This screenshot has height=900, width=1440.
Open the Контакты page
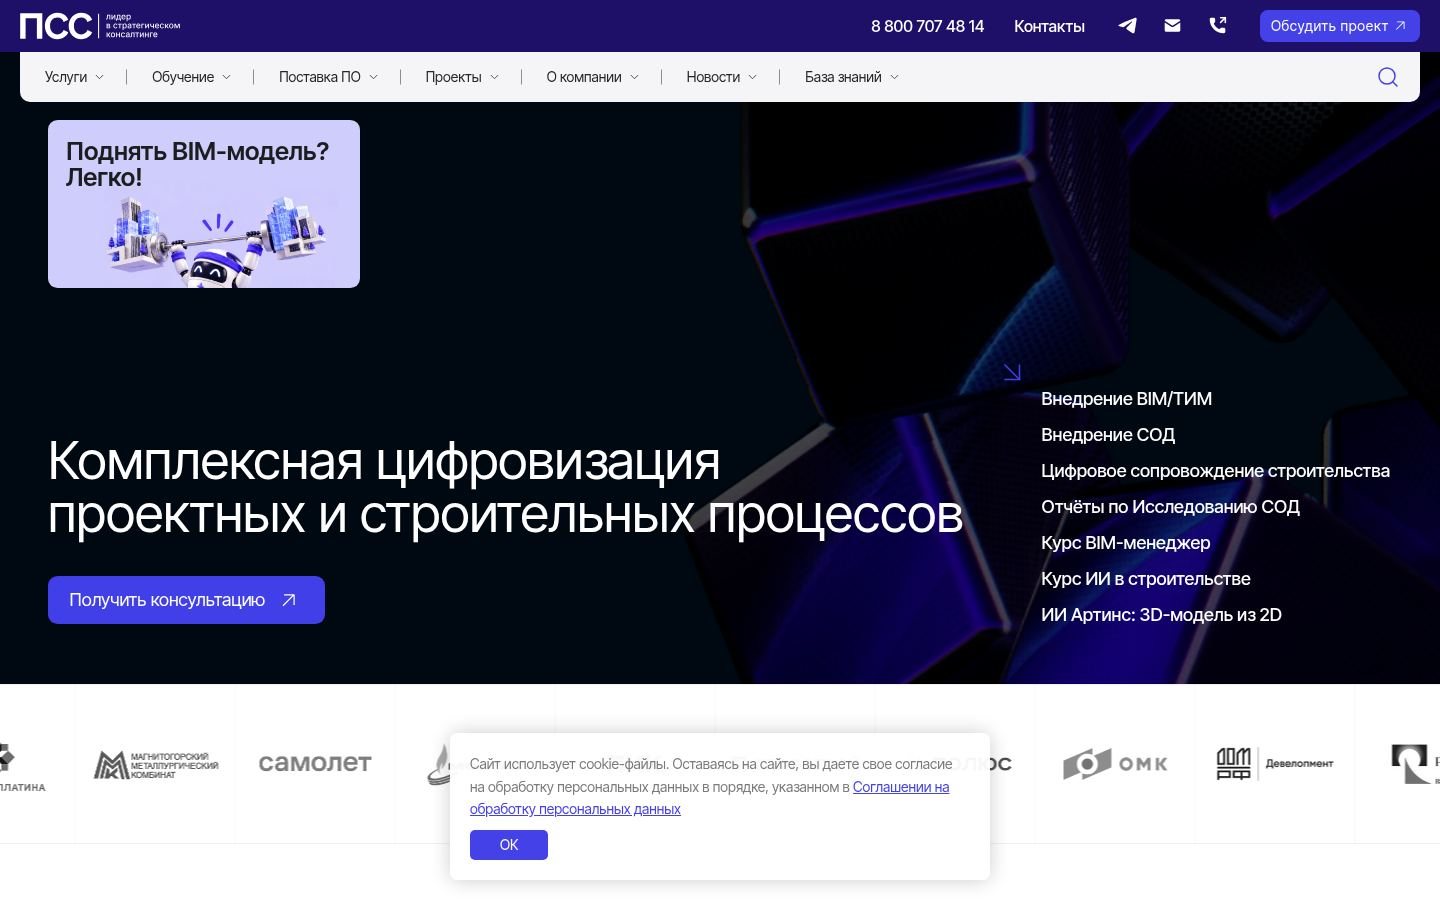pos(1049,26)
